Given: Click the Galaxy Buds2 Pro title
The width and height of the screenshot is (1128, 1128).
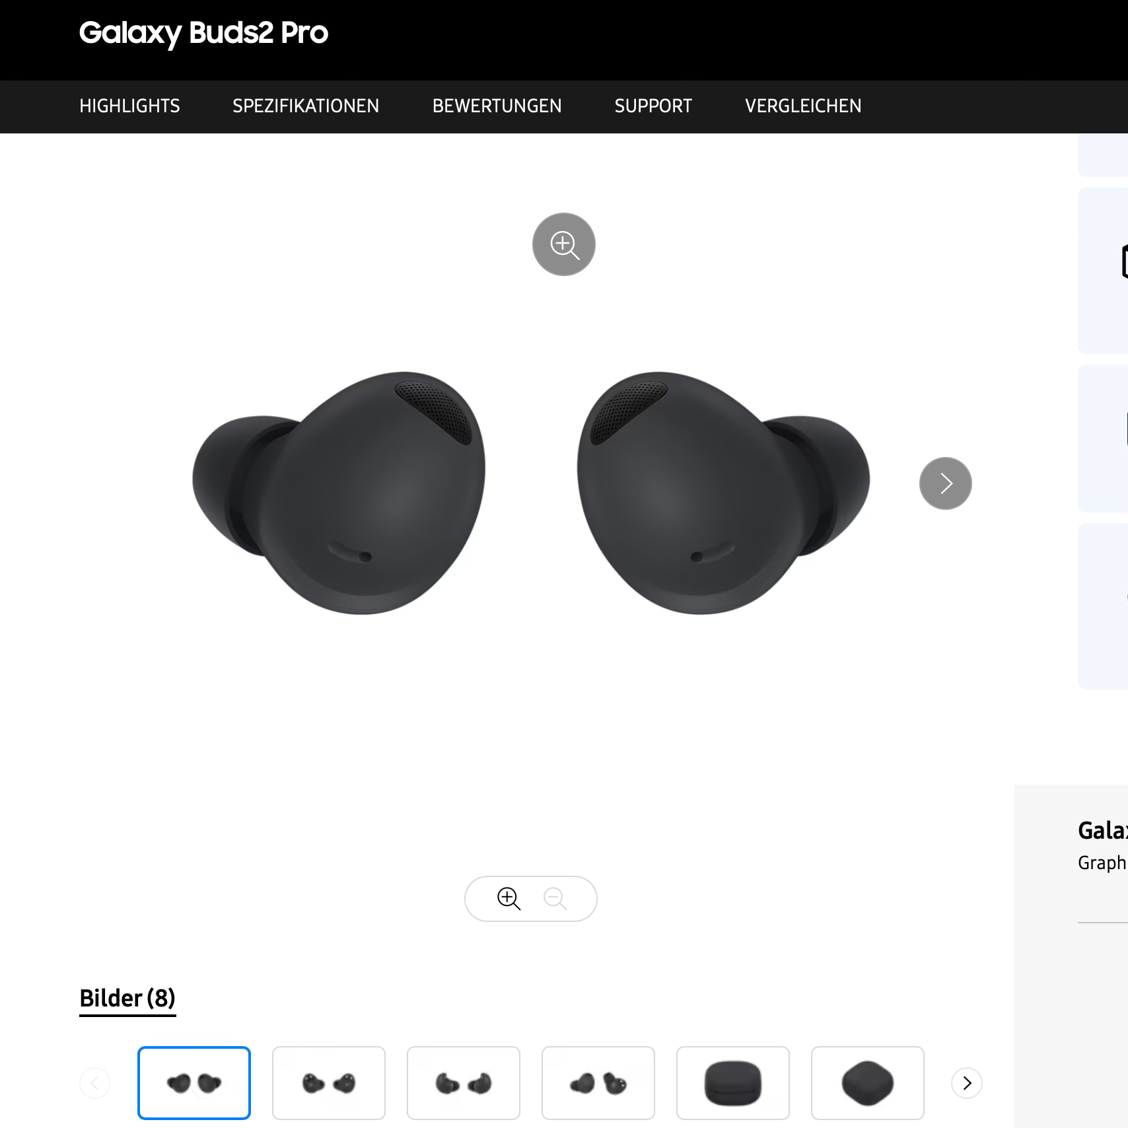Looking at the screenshot, I should pyautogui.click(x=203, y=33).
